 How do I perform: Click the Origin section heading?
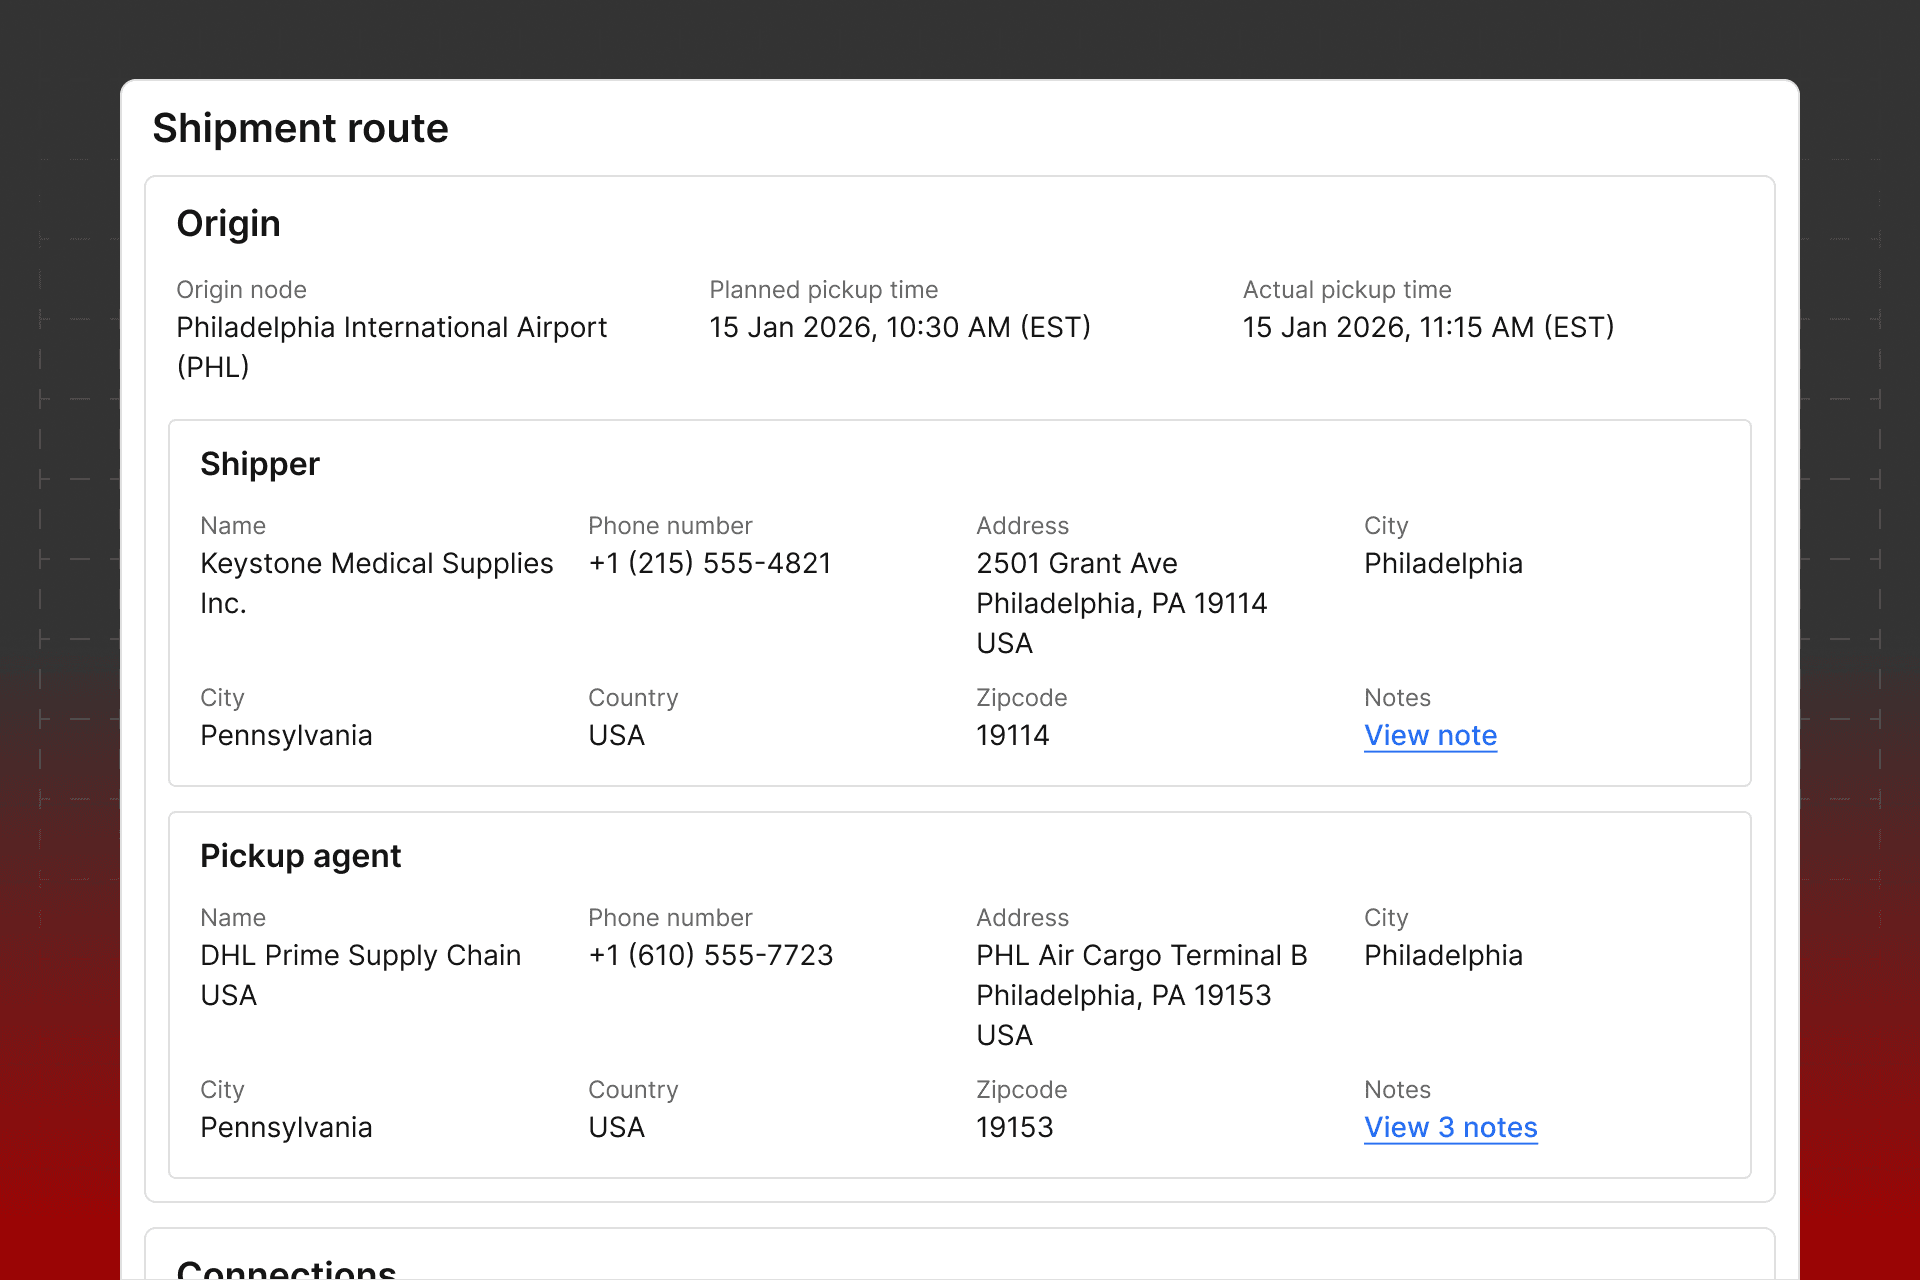coord(228,223)
